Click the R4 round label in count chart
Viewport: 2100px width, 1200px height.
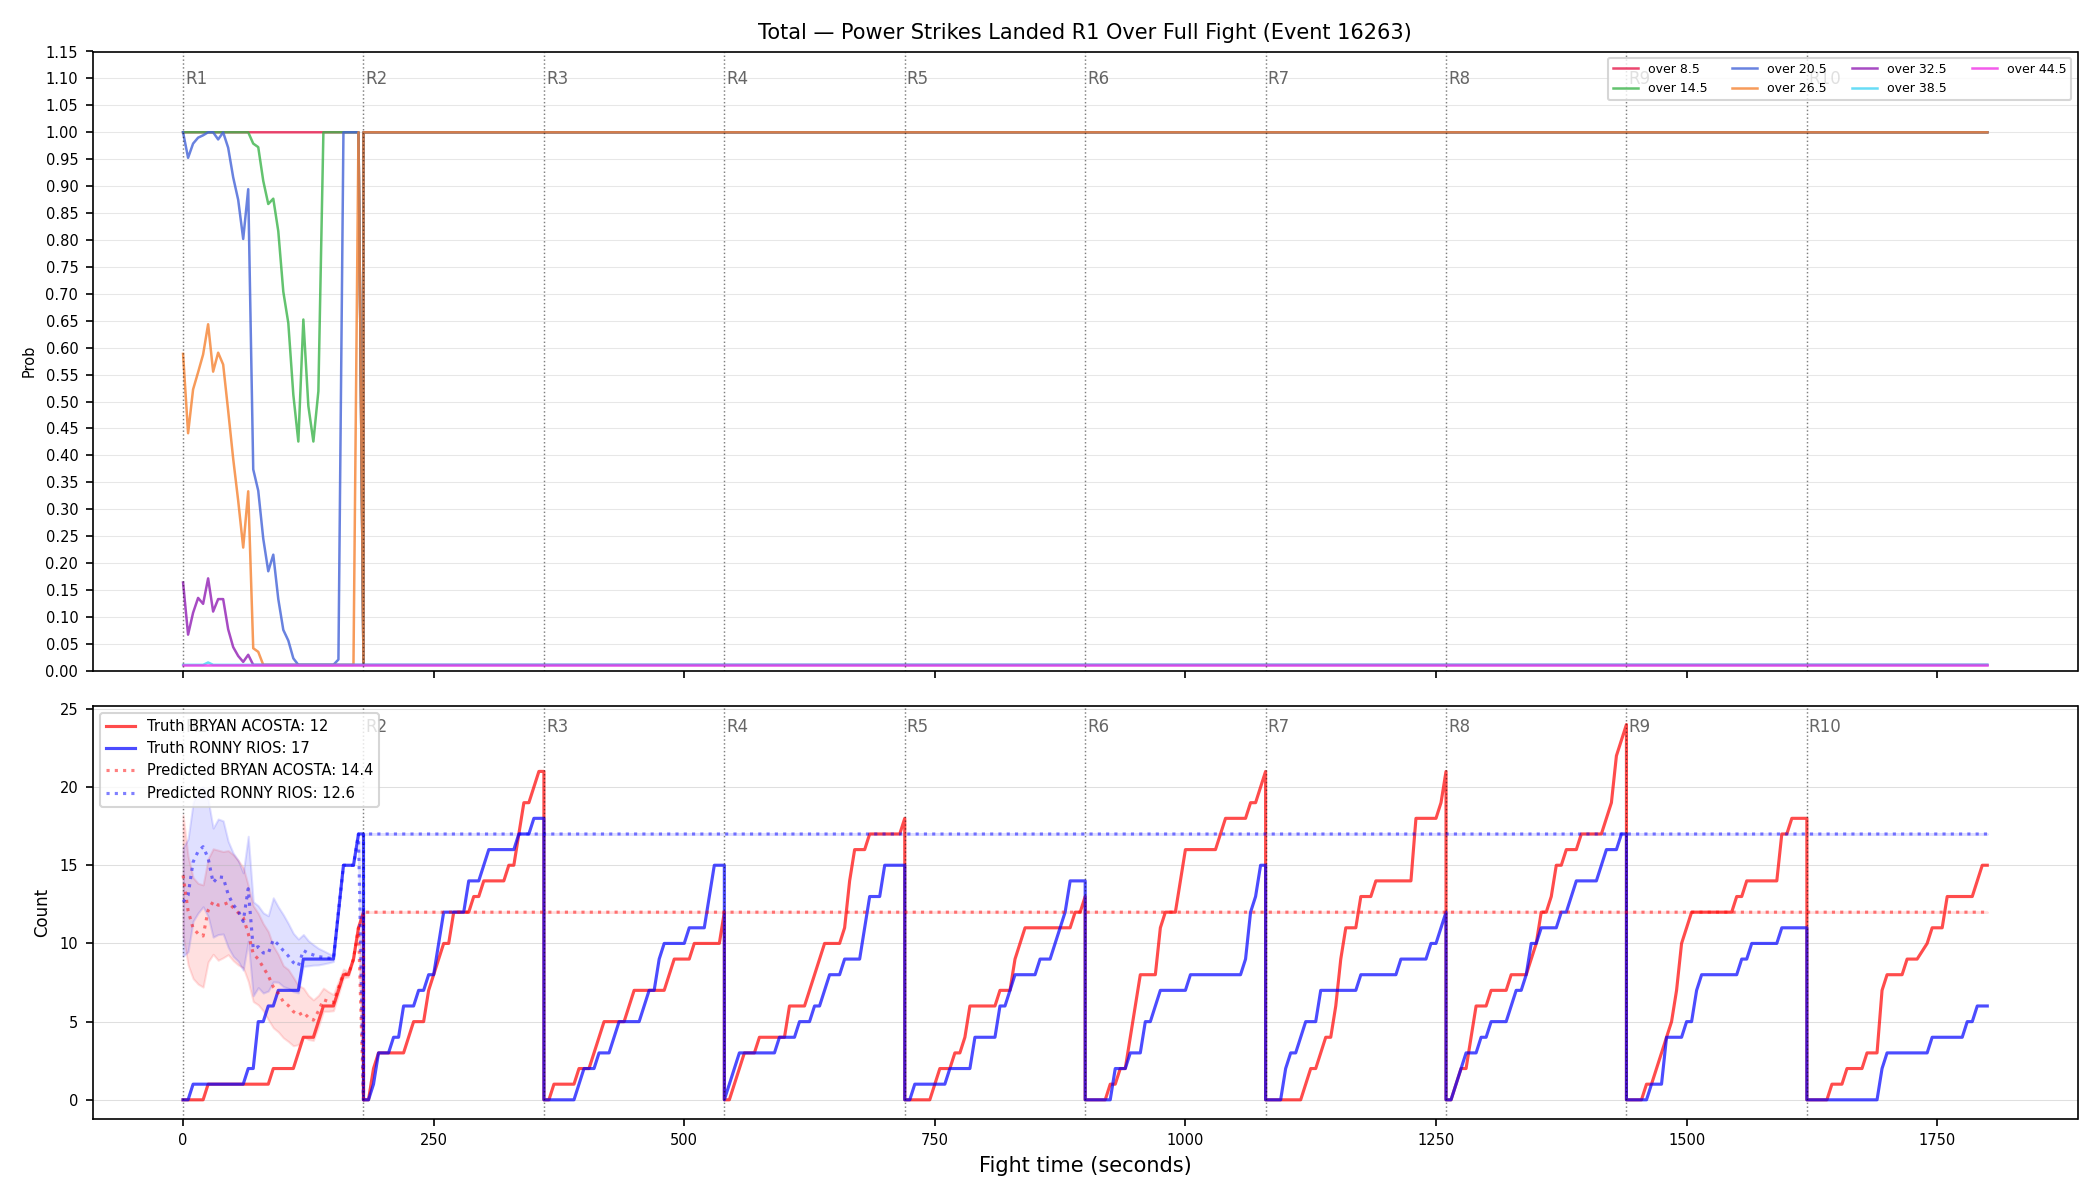point(737,726)
